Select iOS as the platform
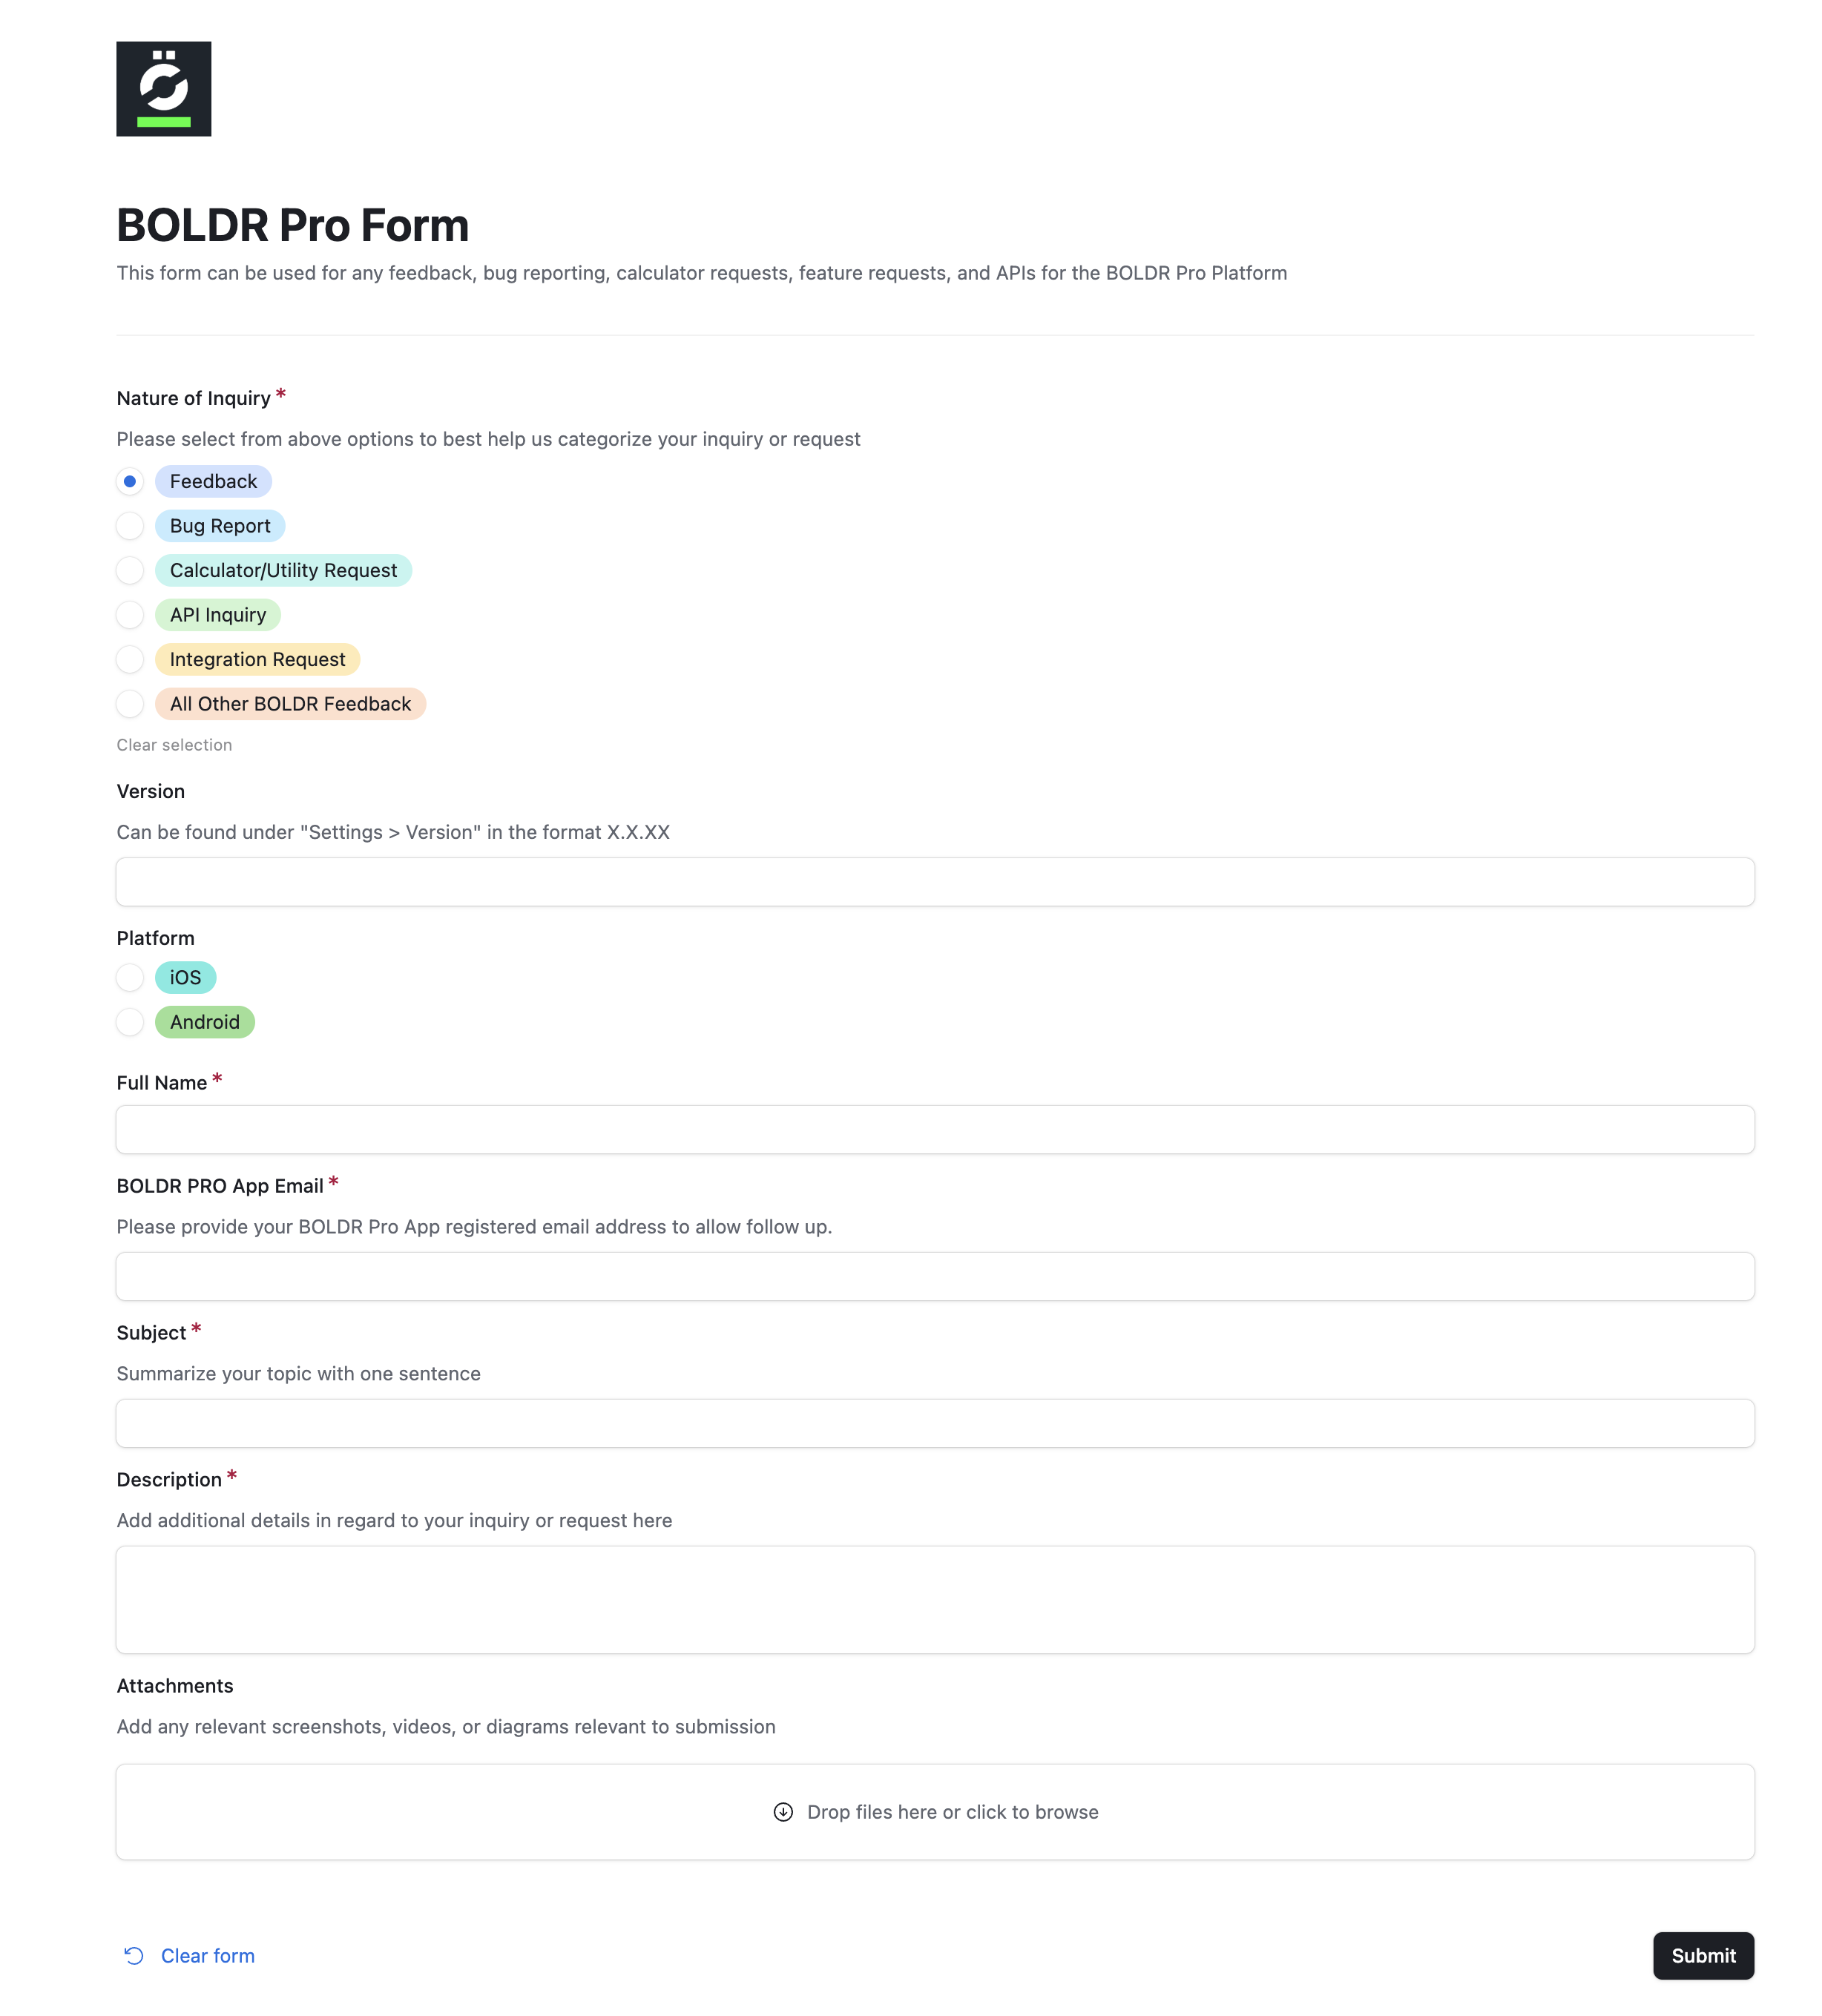The height and width of the screenshot is (2016, 1822). point(130,977)
